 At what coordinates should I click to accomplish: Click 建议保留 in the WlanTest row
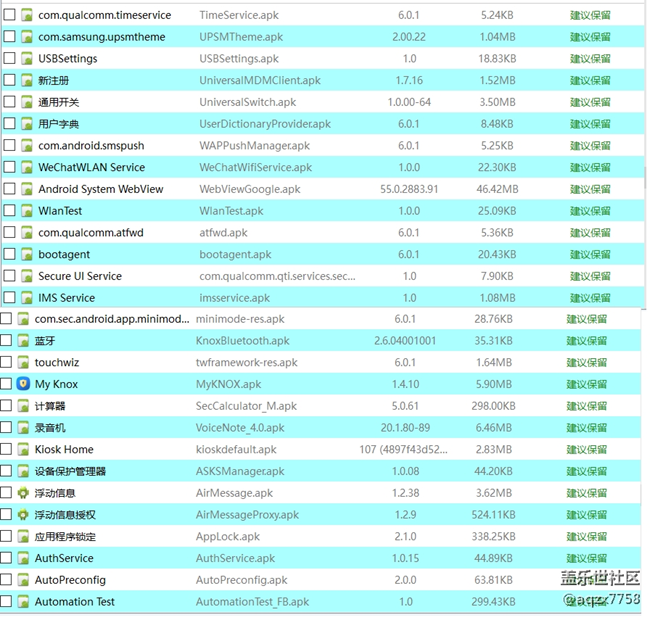pyautogui.click(x=590, y=211)
